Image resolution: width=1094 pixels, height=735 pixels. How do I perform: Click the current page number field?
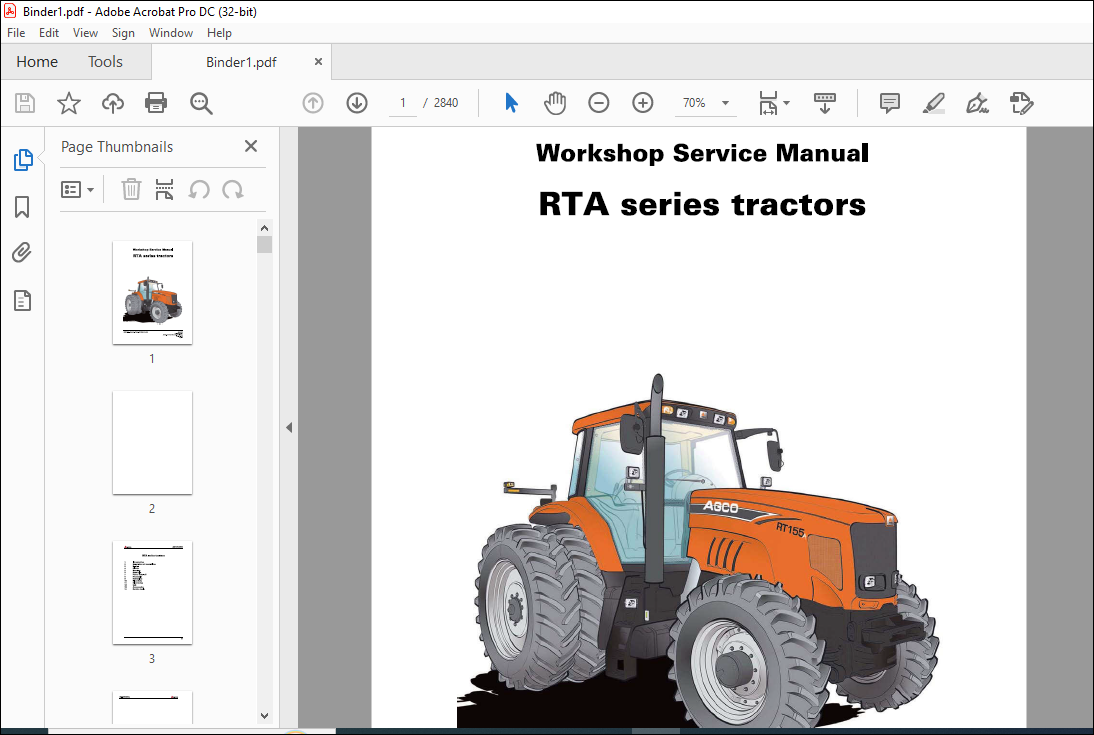click(403, 103)
